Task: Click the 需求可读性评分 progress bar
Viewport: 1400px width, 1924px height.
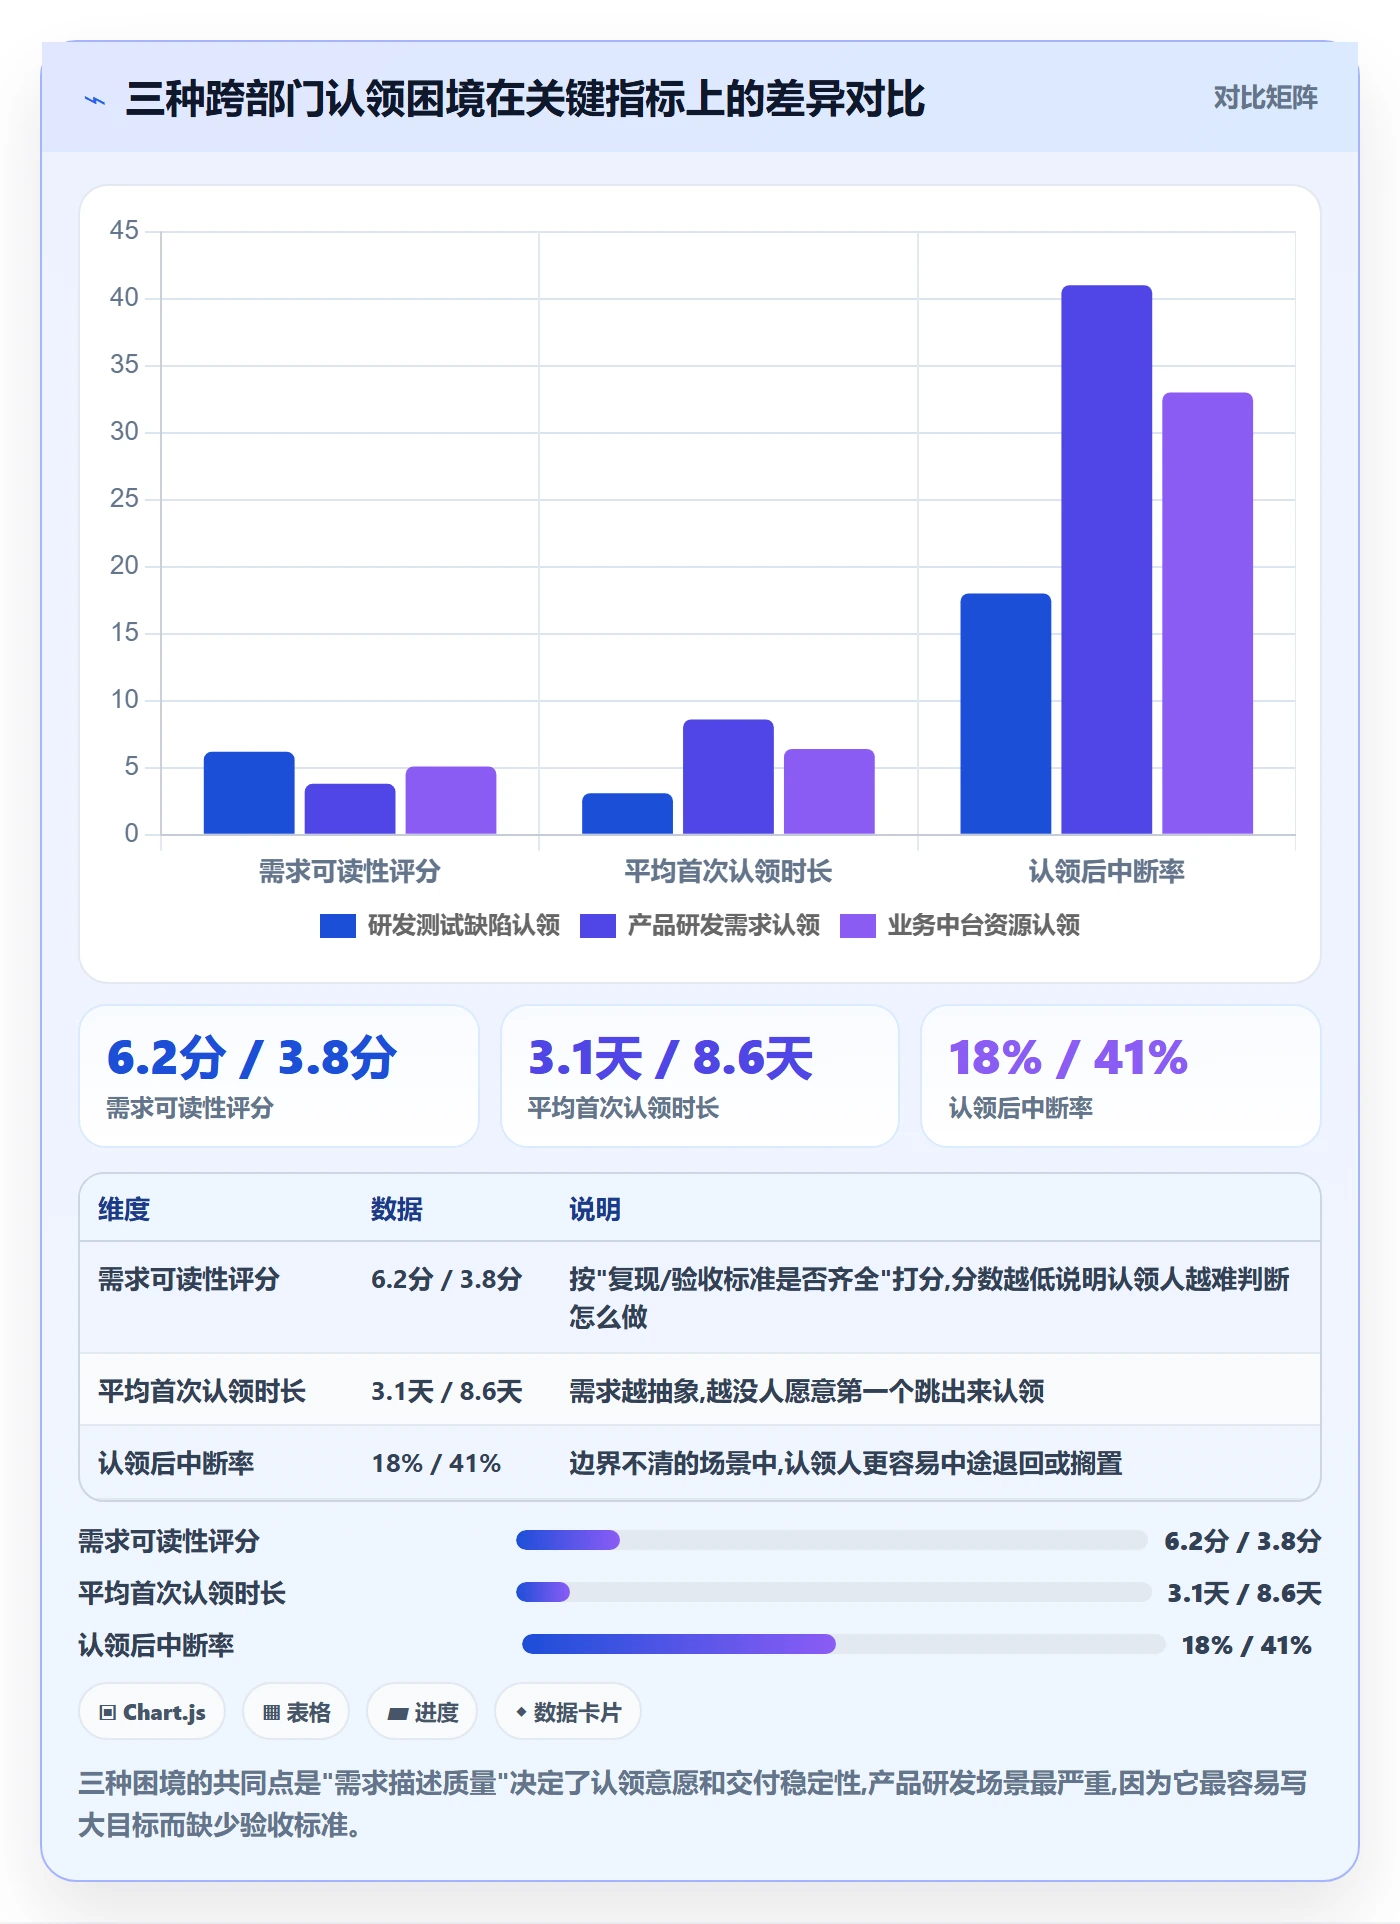Action: point(831,1540)
